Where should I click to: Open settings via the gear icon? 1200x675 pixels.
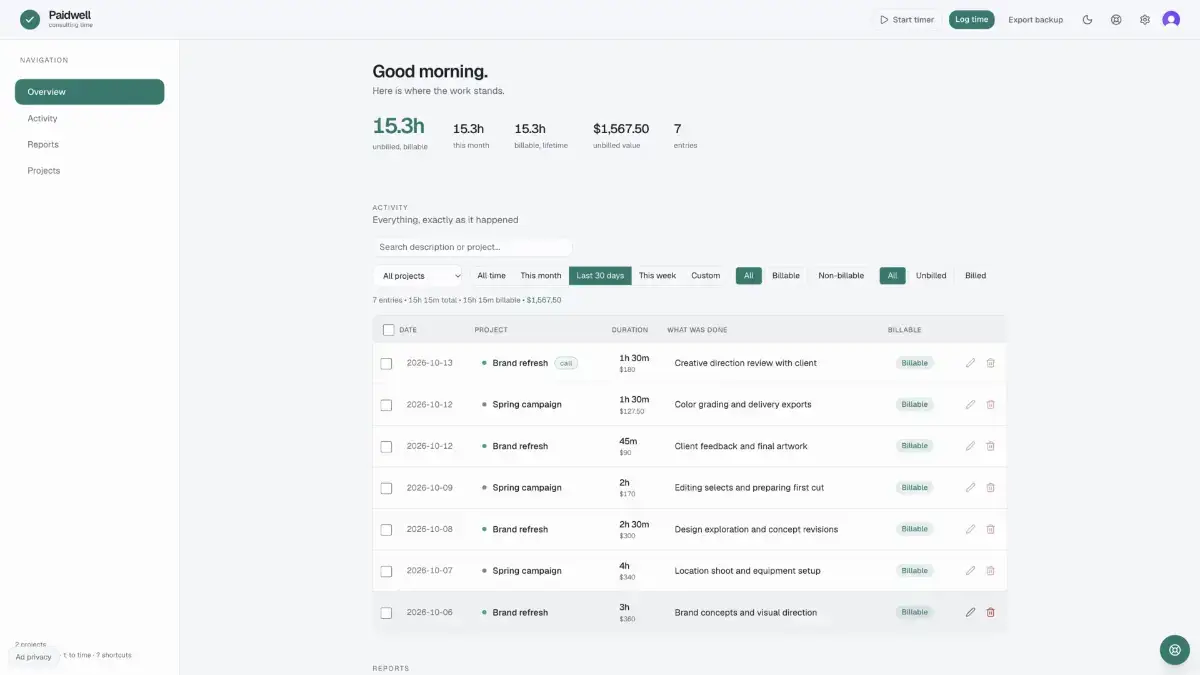pyautogui.click(x=1144, y=19)
